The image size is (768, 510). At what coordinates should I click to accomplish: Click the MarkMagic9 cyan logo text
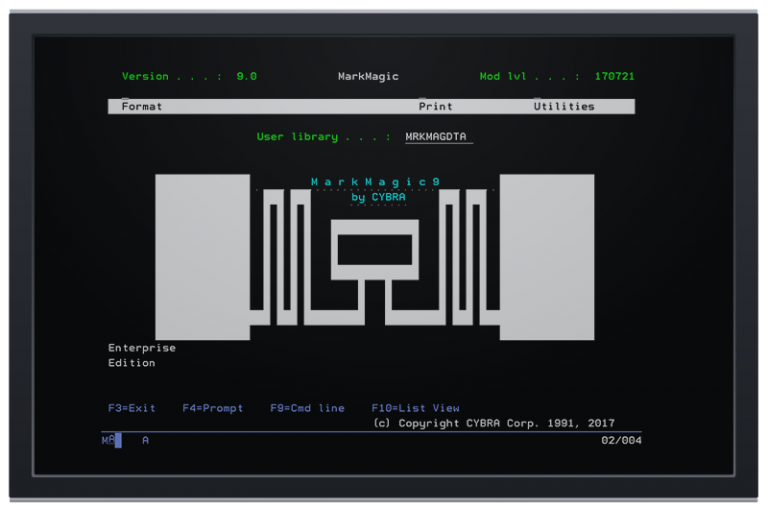375,182
